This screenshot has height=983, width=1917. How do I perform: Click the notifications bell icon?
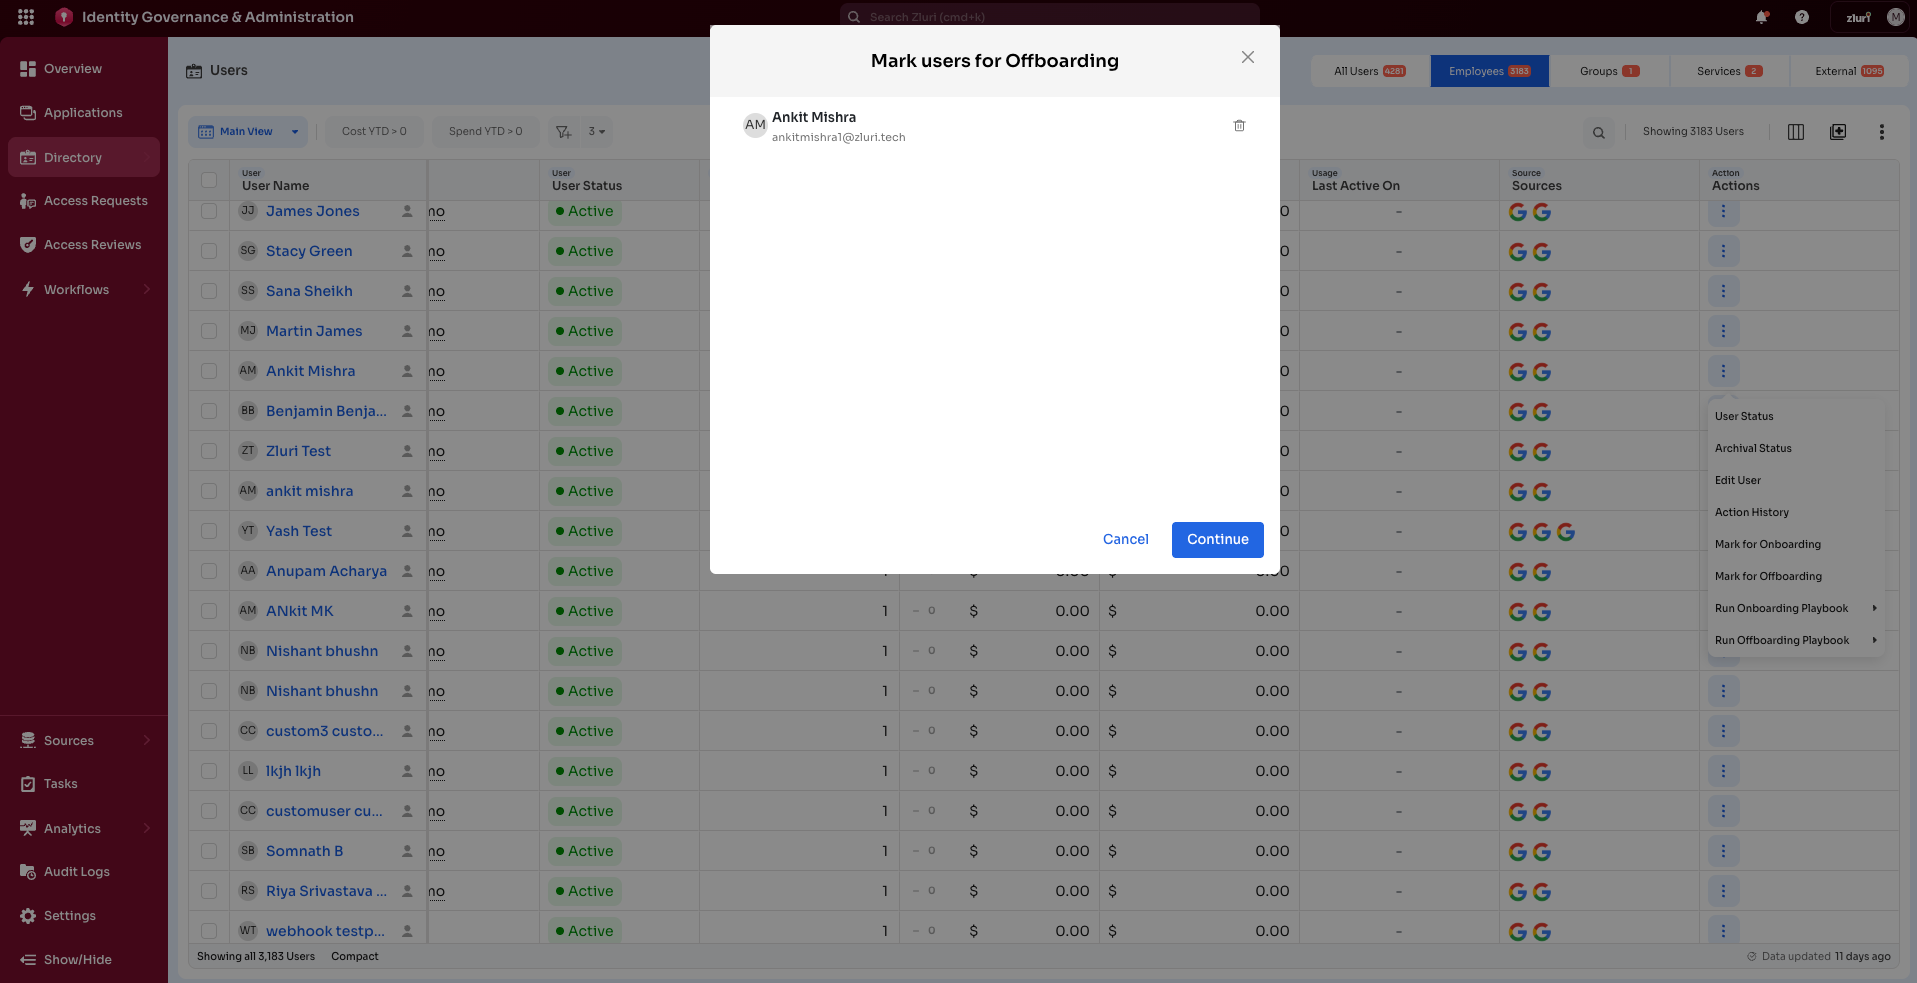1761,17
